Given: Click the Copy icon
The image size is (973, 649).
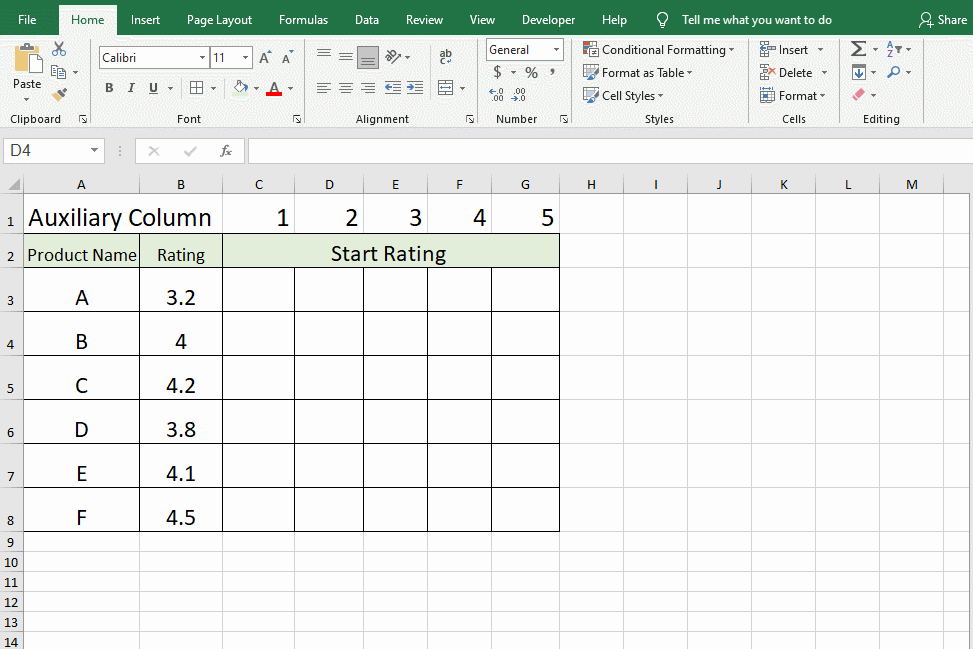Looking at the screenshot, I should tap(58, 72).
